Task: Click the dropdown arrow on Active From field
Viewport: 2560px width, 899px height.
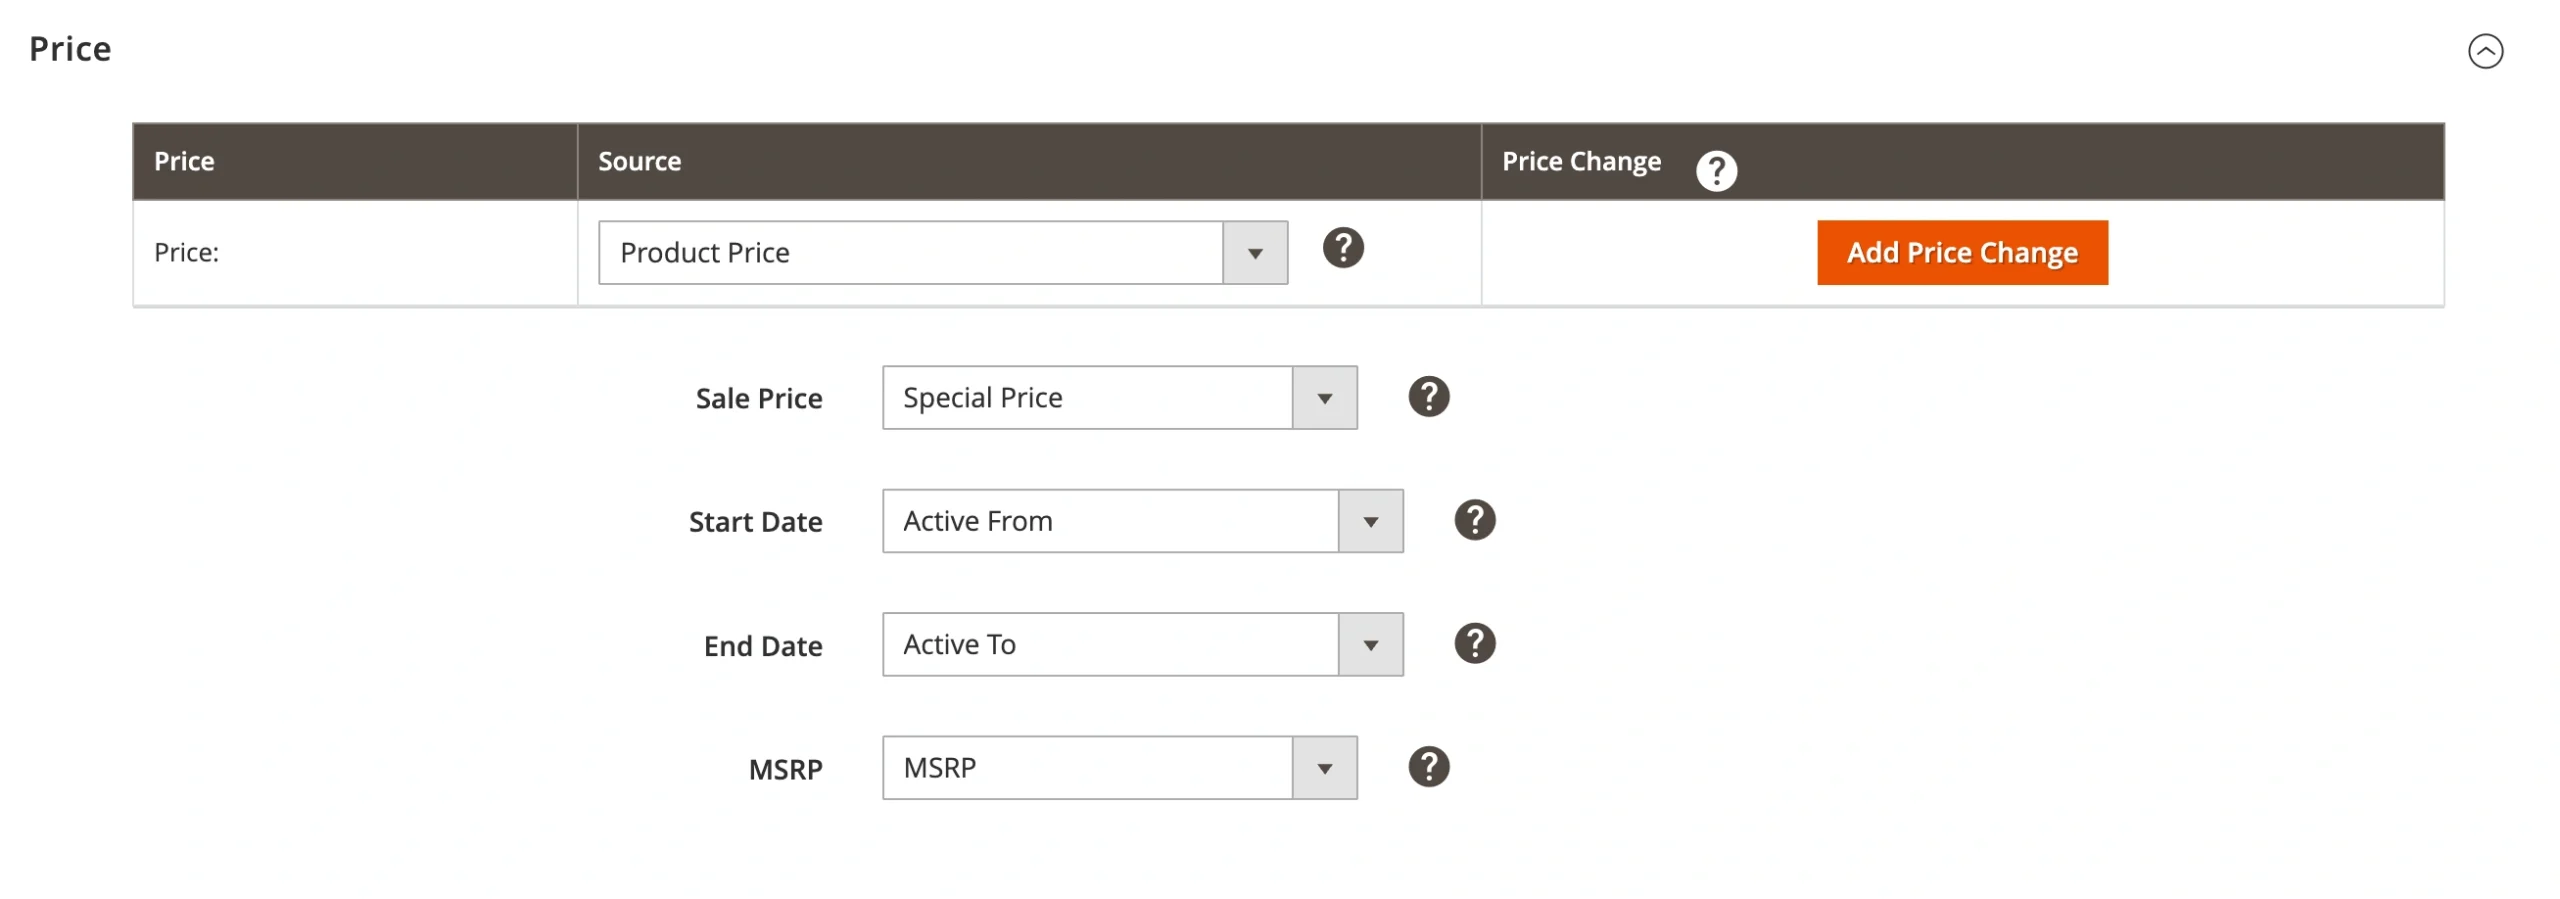Action: 1369,520
